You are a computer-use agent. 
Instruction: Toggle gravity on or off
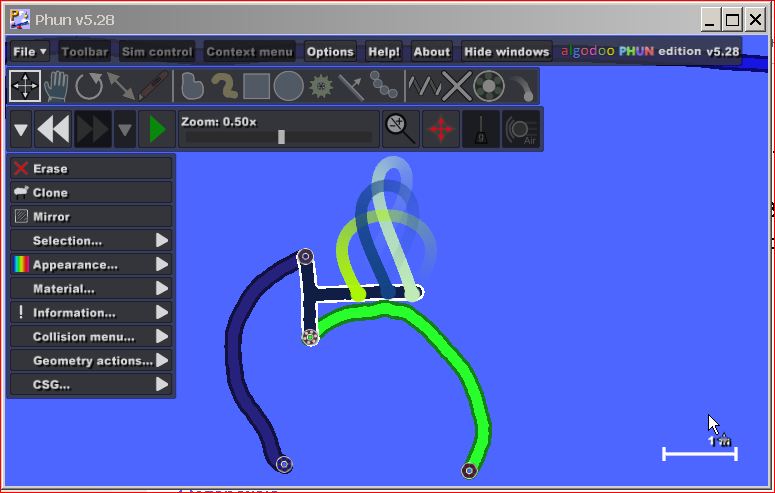pyautogui.click(x=481, y=129)
